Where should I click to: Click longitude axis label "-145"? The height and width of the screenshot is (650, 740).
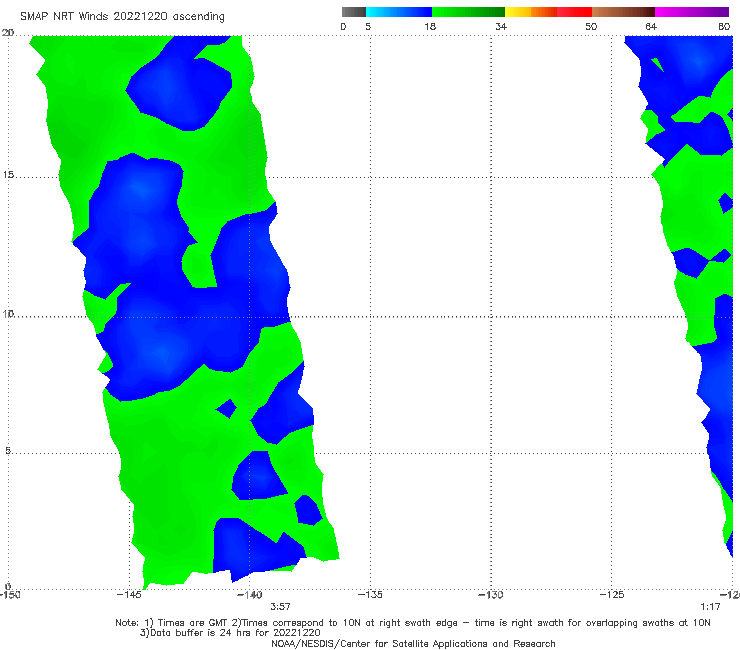129,595
